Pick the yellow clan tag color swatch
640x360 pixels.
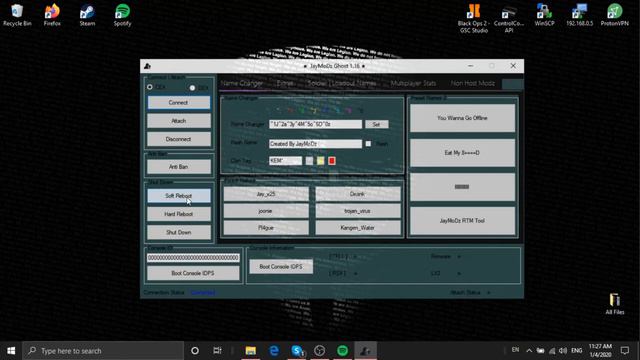pyautogui.click(x=321, y=161)
